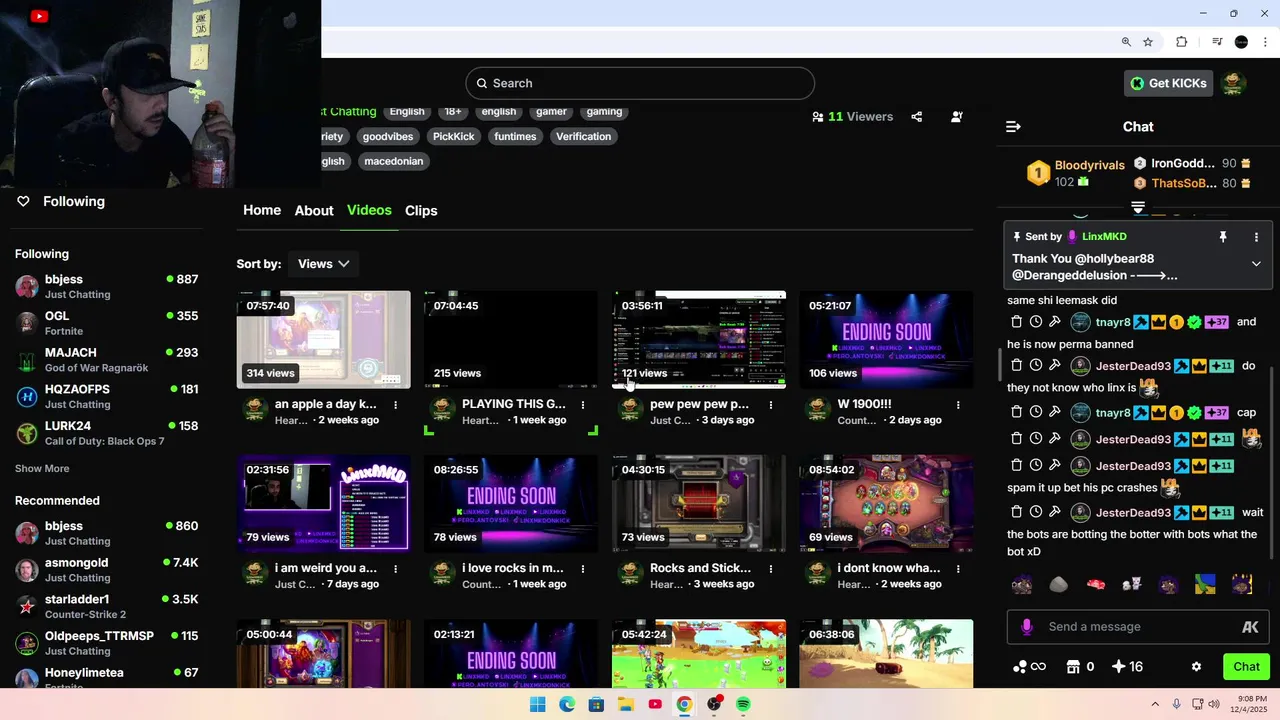1280x720 pixels.
Task: Click the share icon beside viewer count
Action: pyautogui.click(x=916, y=117)
